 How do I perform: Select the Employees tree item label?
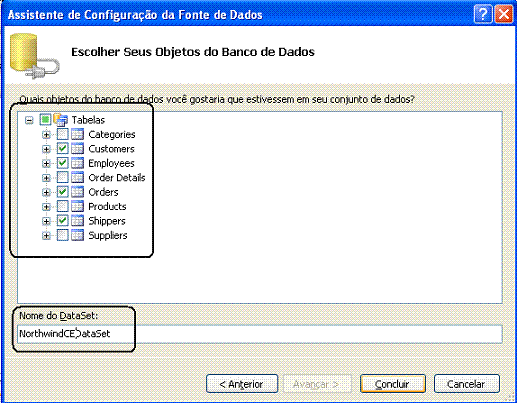[111, 163]
